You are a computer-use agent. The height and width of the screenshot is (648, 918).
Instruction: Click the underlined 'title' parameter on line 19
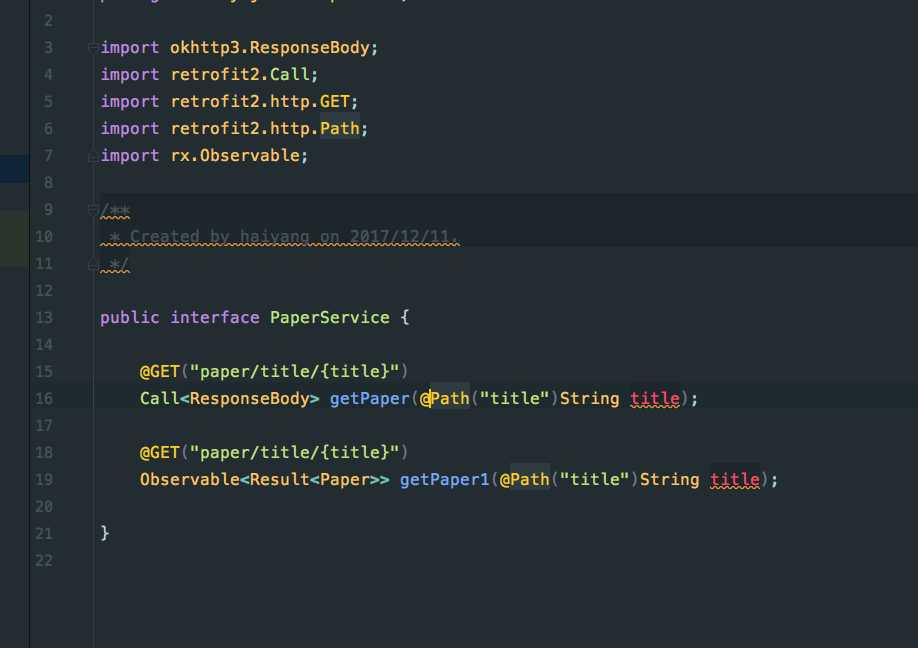pos(735,479)
